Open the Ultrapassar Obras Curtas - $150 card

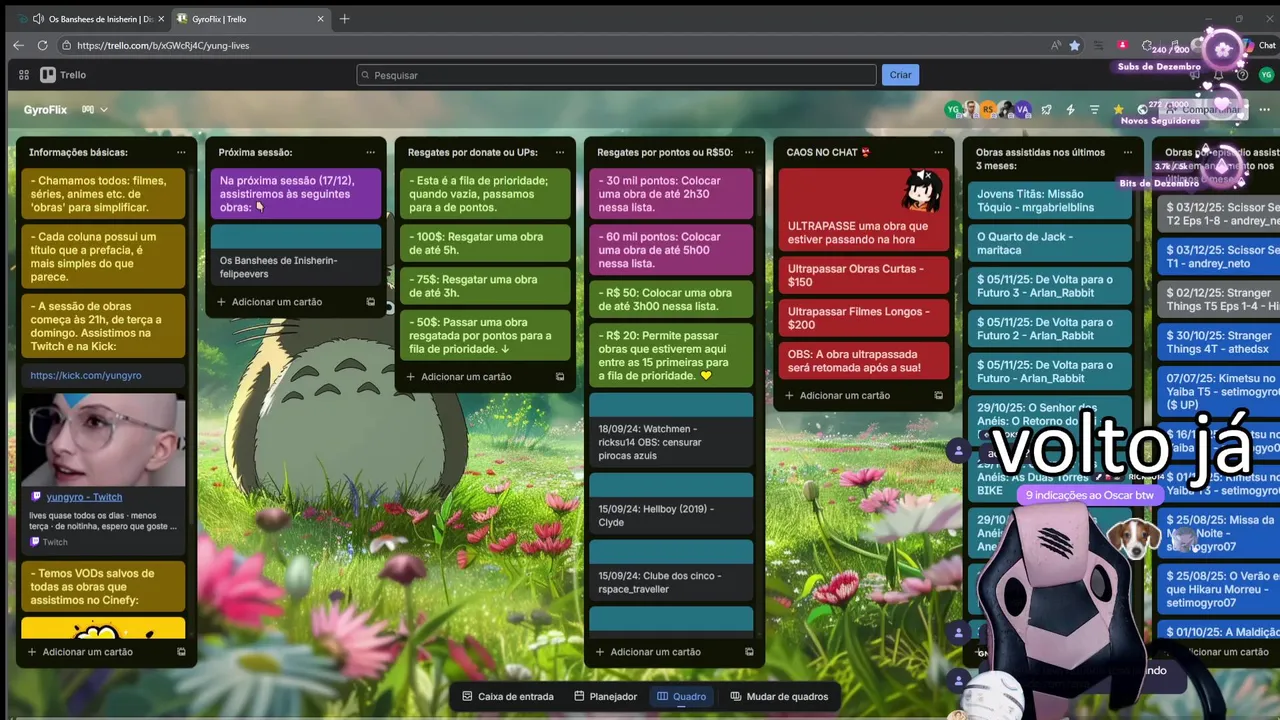[863, 275]
